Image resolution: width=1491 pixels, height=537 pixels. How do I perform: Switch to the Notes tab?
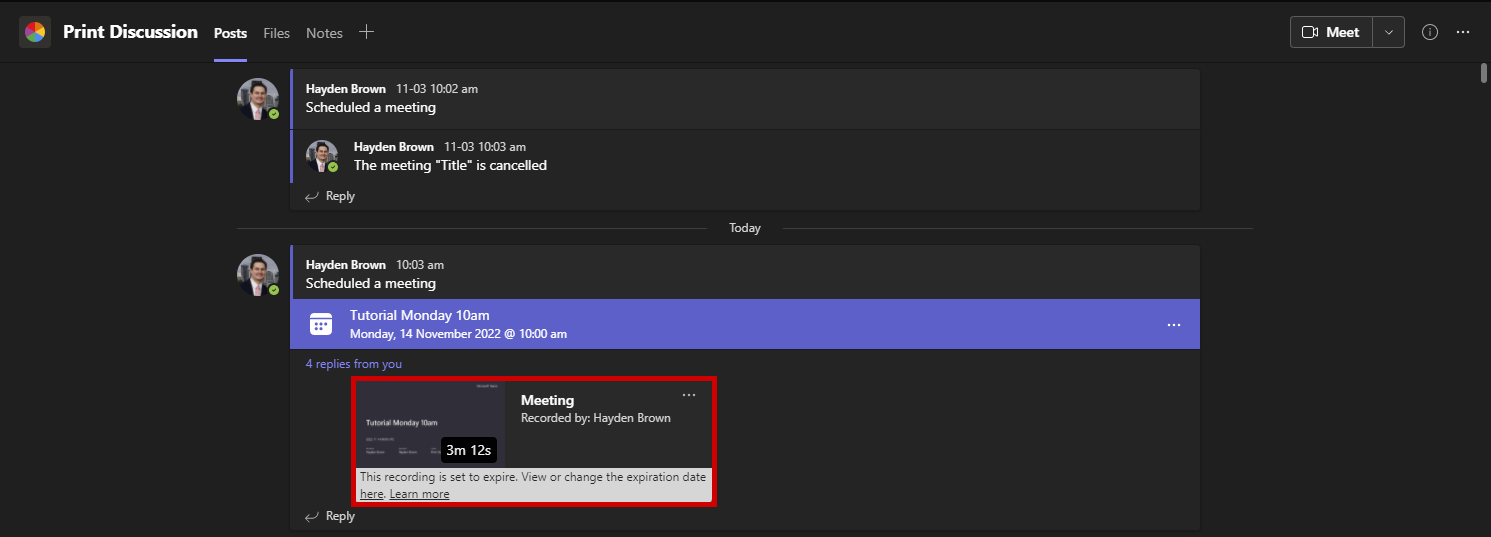click(x=324, y=33)
